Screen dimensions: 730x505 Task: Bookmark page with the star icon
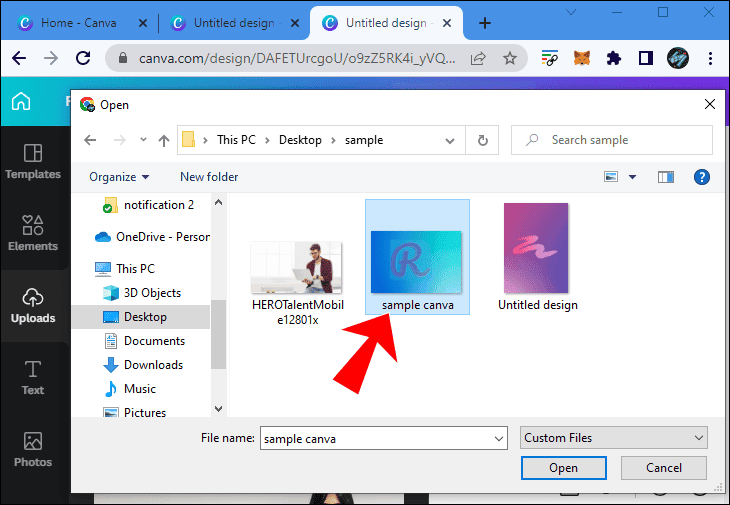click(510, 59)
